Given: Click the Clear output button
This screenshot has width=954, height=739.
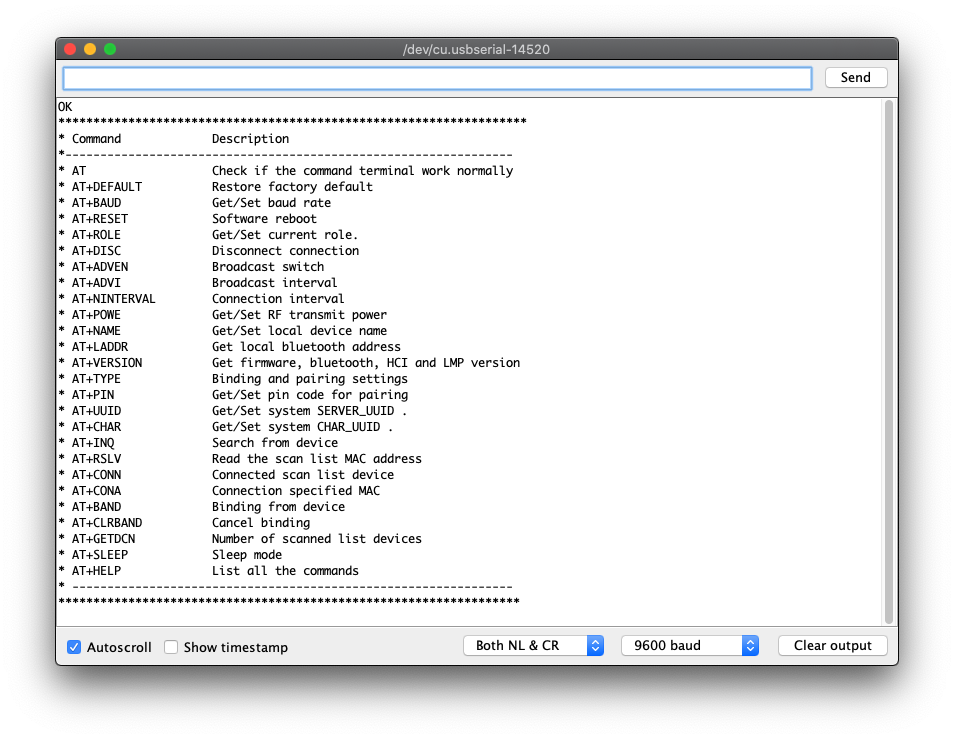Looking at the screenshot, I should point(832,646).
